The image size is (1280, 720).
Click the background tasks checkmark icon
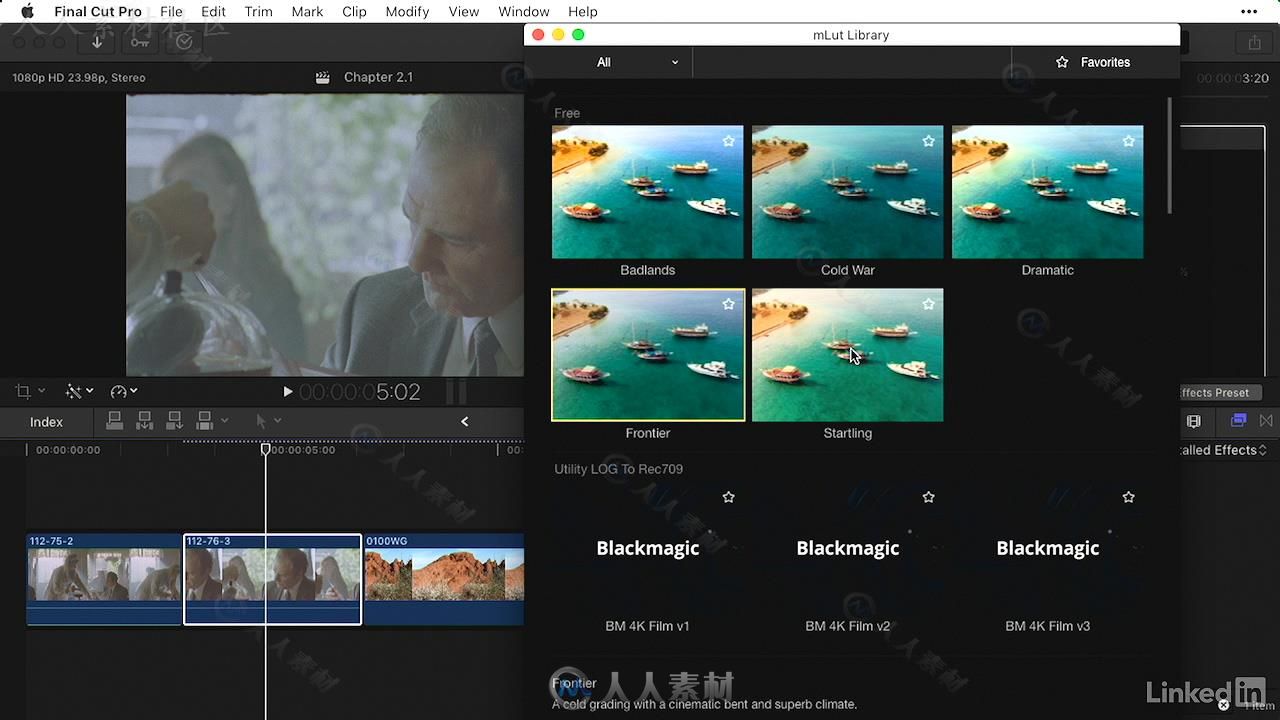click(184, 41)
